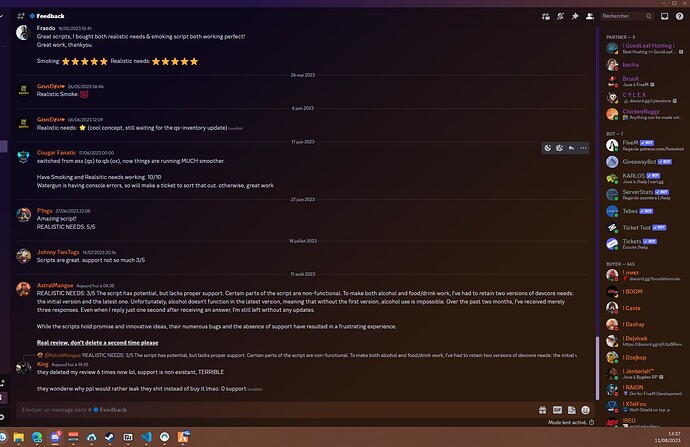Viewport: 690px width, 447px height.
Task: Click the slow mode clock icon
Action: click(591, 422)
